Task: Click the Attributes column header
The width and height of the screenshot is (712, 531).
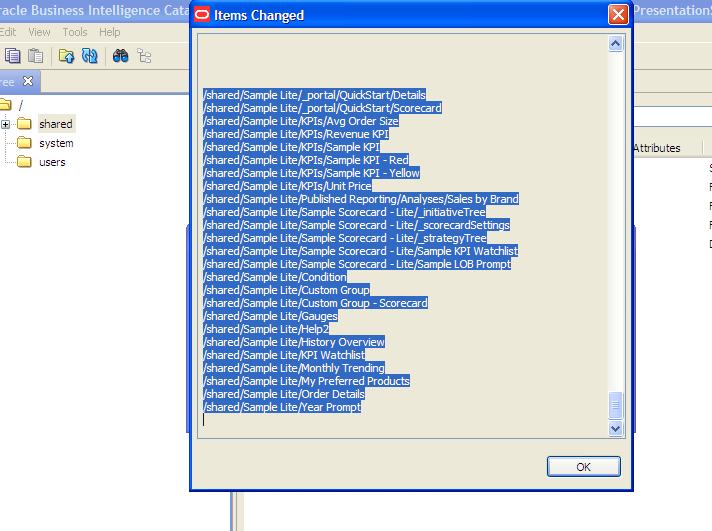Action: [657, 148]
